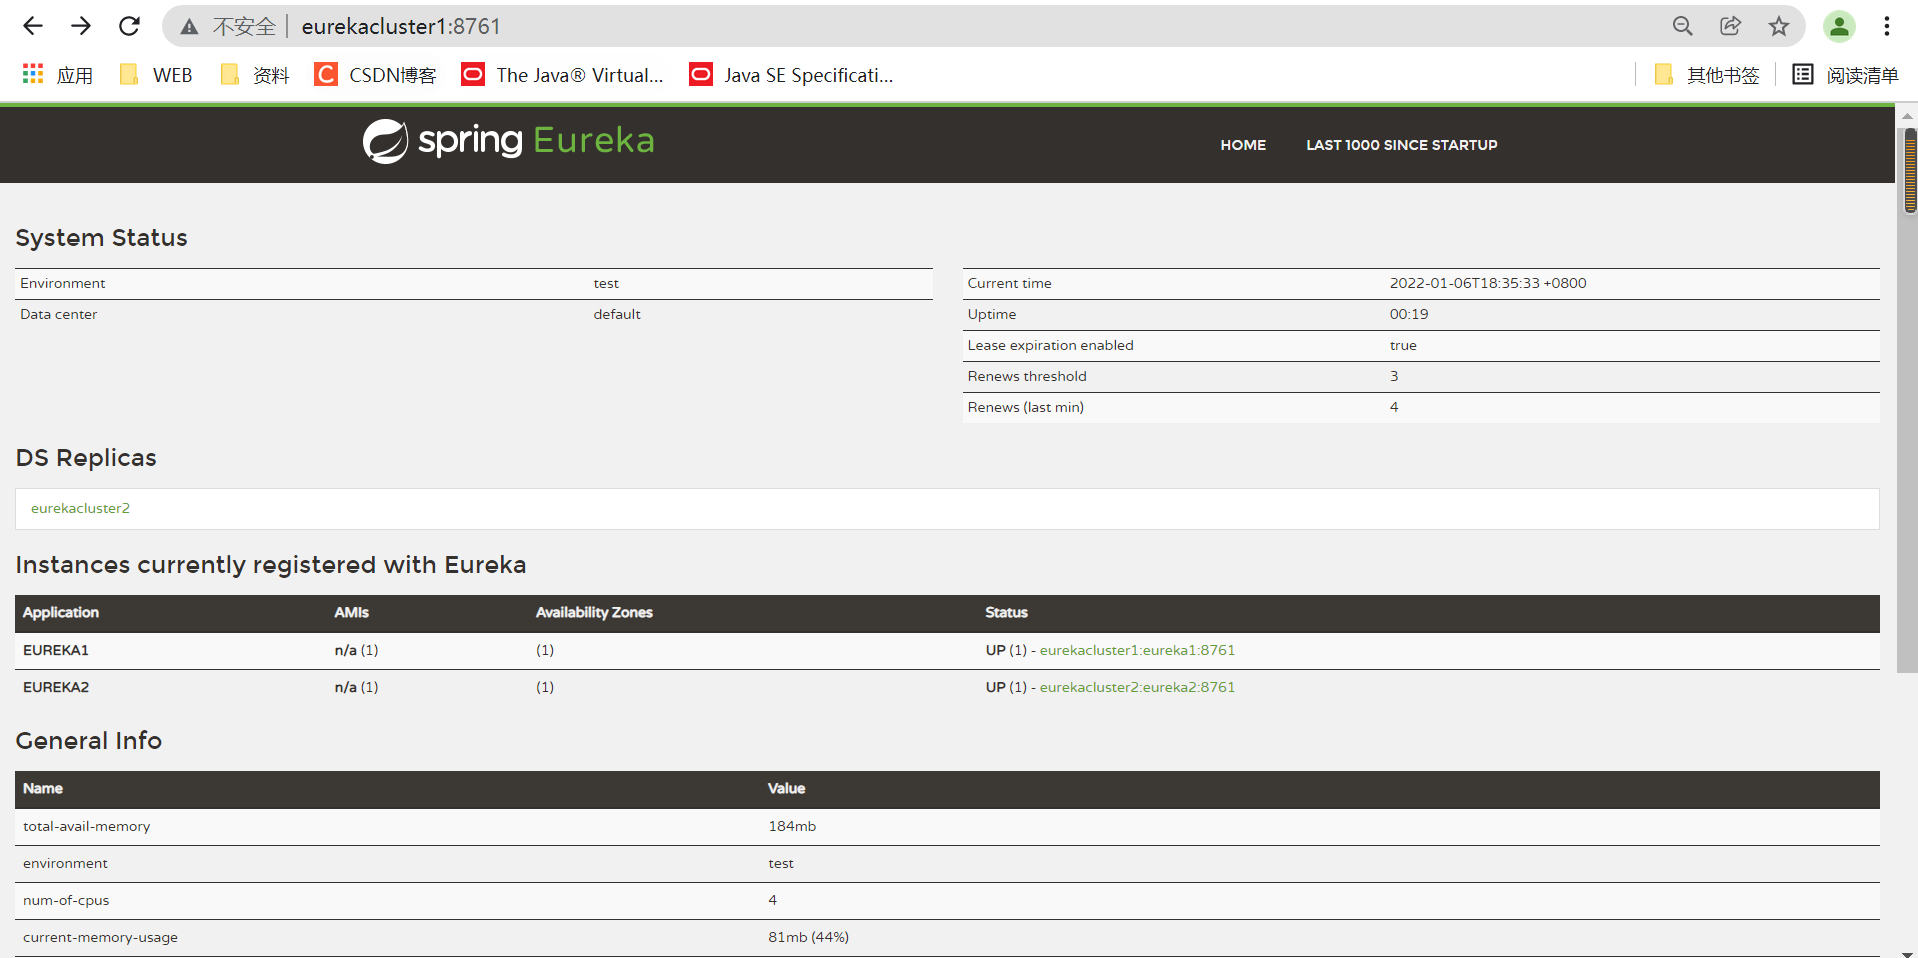Click the Current time value 2022-01-06T18:35:33
The width and height of the screenshot is (1918, 958).
pos(1487,283)
